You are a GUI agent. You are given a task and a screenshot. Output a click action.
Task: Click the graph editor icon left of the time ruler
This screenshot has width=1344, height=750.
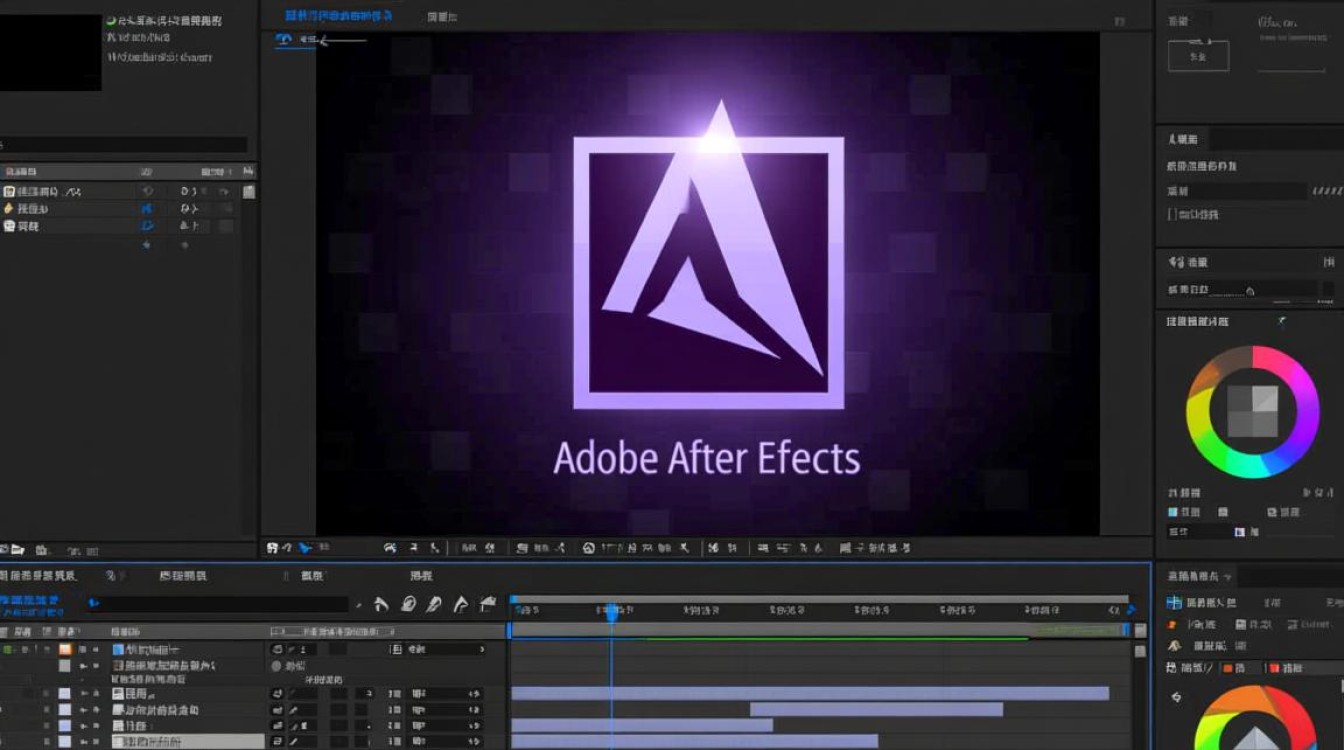(x=488, y=604)
